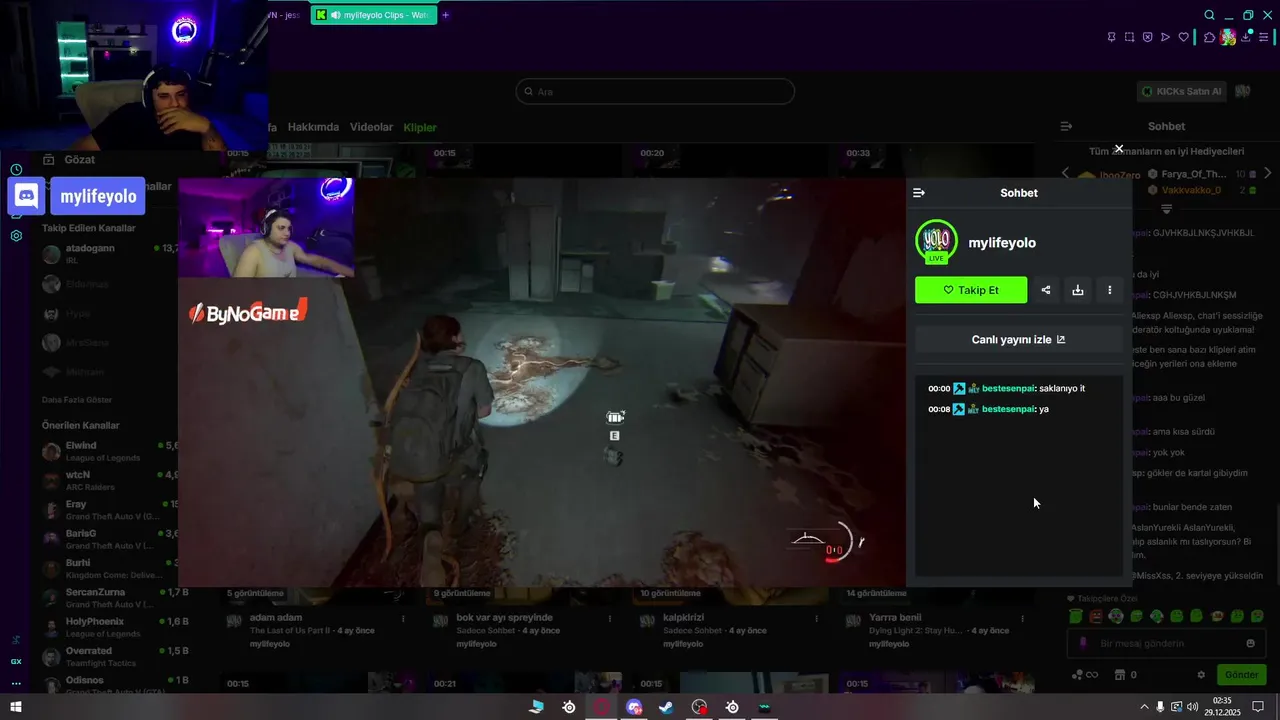The width and height of the screenshot is (1280, 720).
Task: Open the clip's three-dot more options menu
Action: 1110,290
